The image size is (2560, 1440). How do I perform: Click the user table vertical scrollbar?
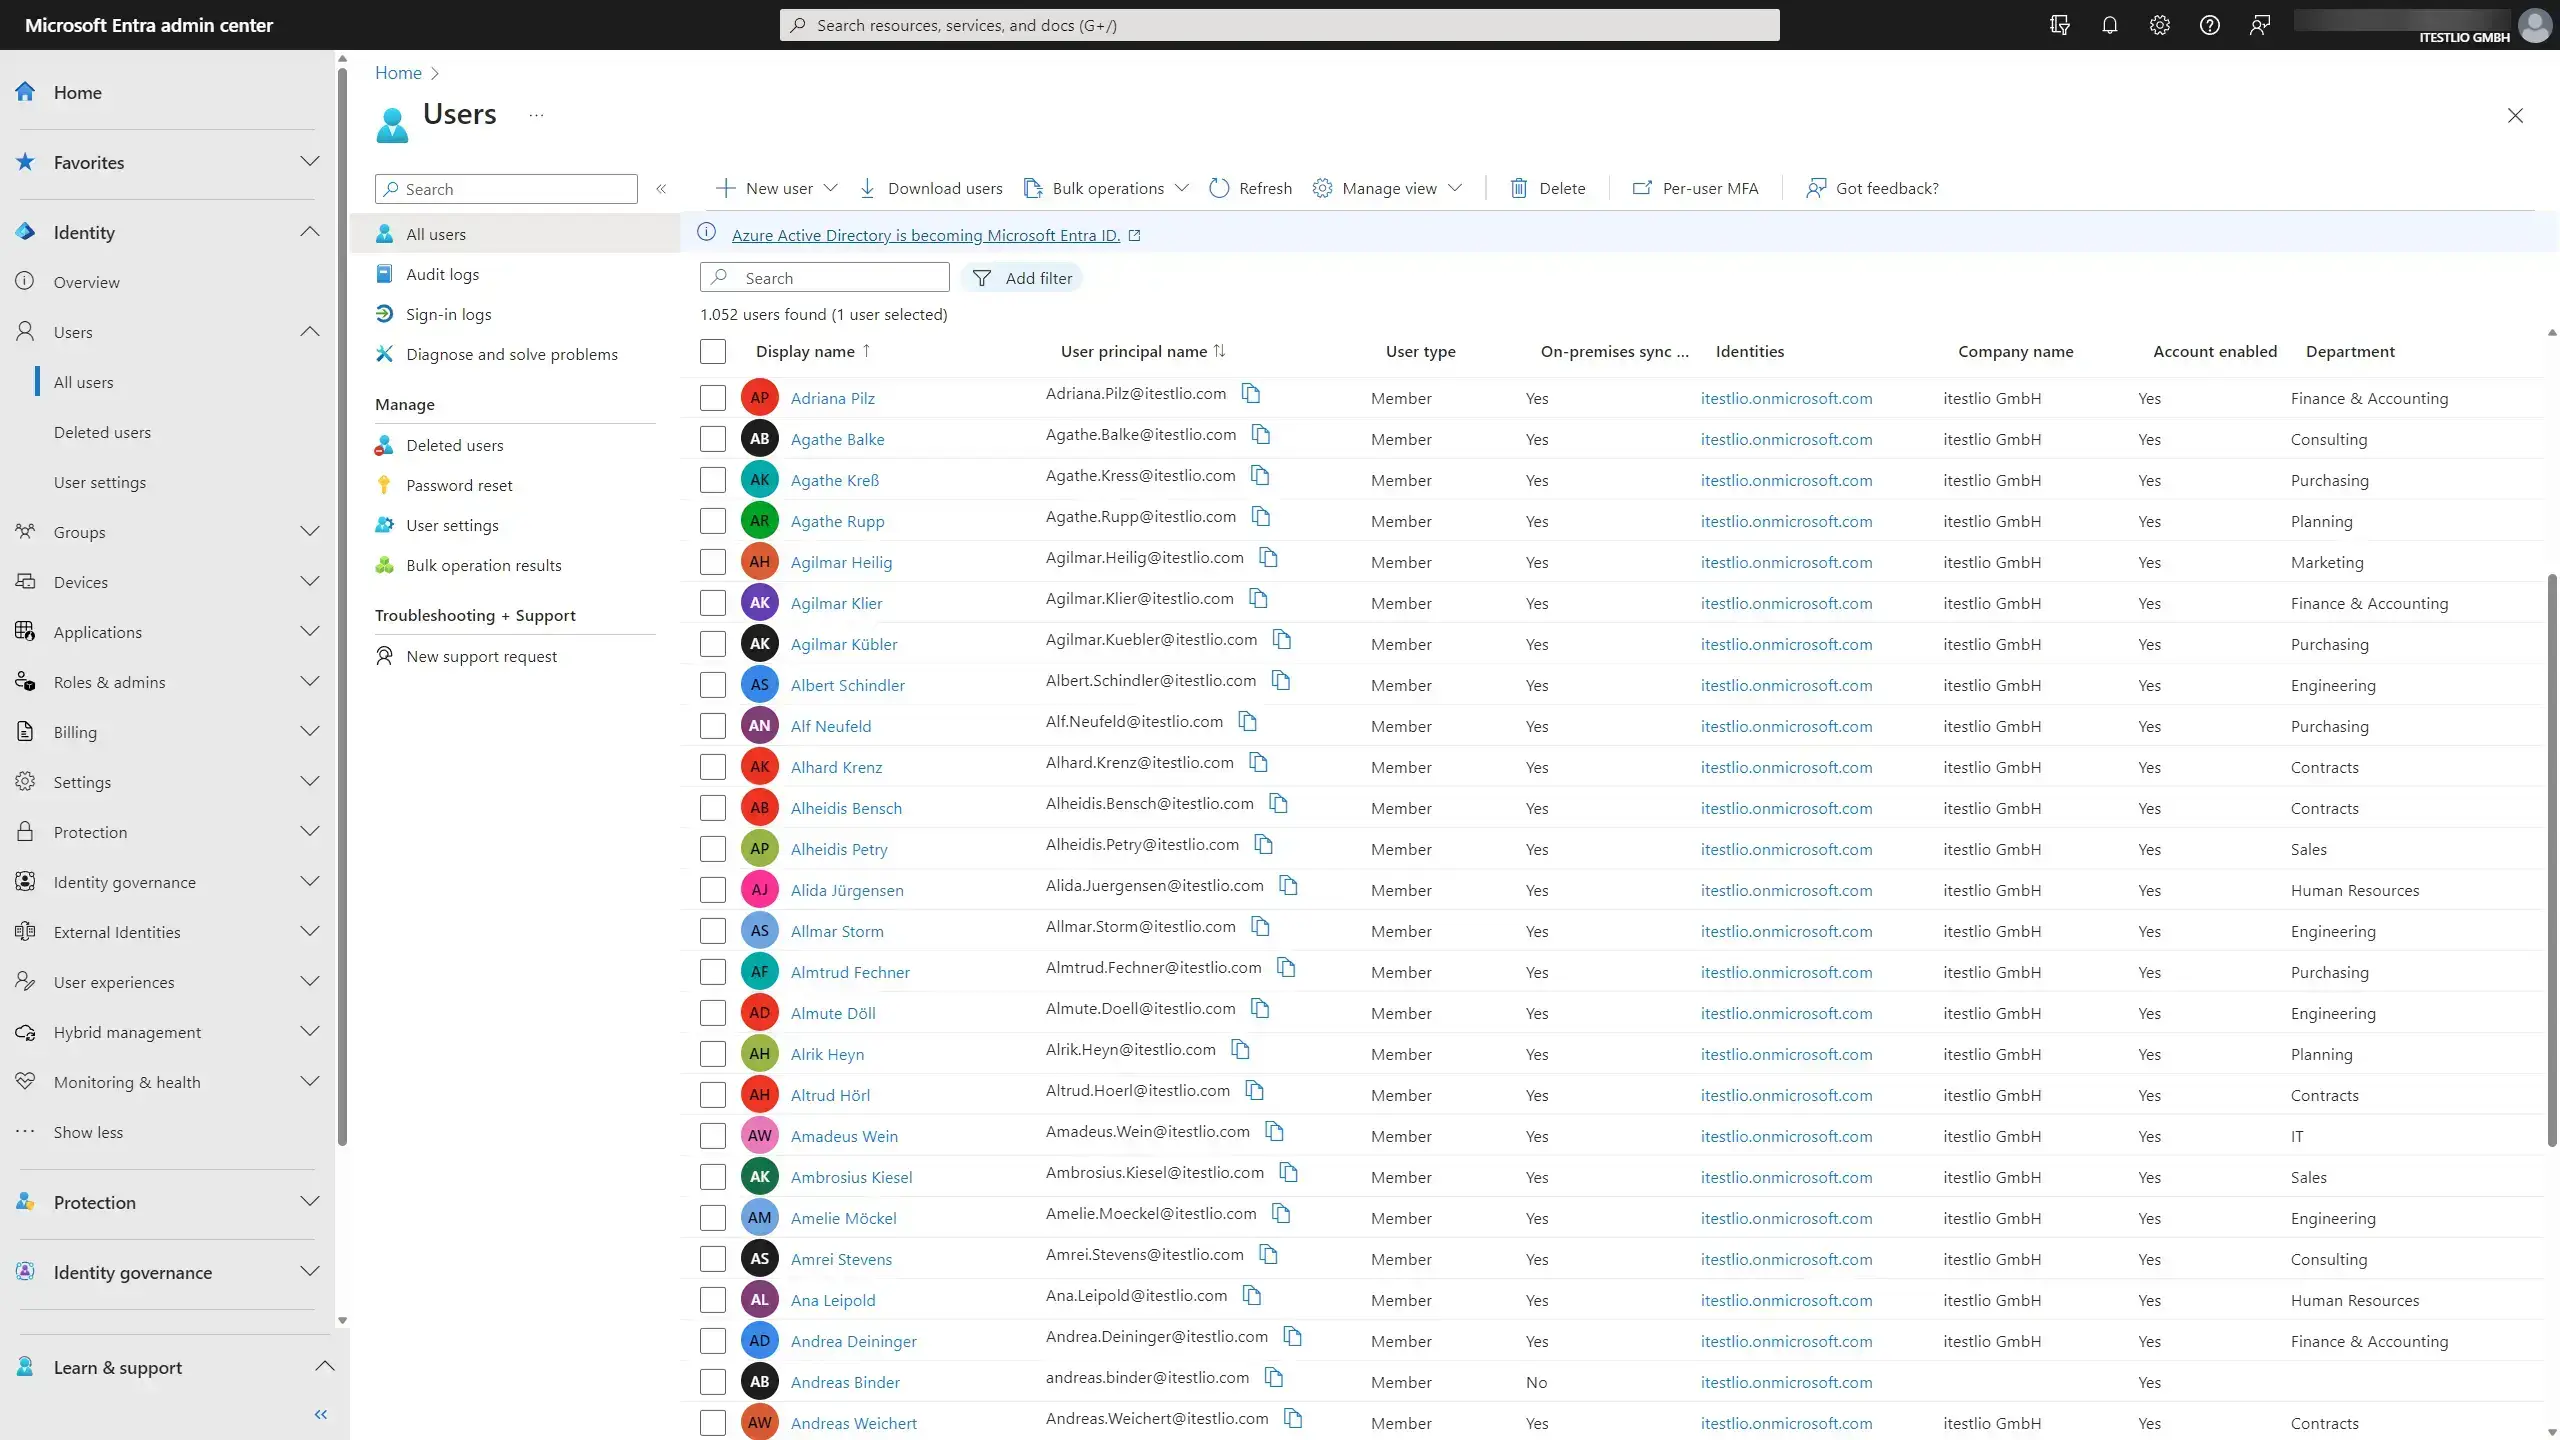(x=2551, y=860)
